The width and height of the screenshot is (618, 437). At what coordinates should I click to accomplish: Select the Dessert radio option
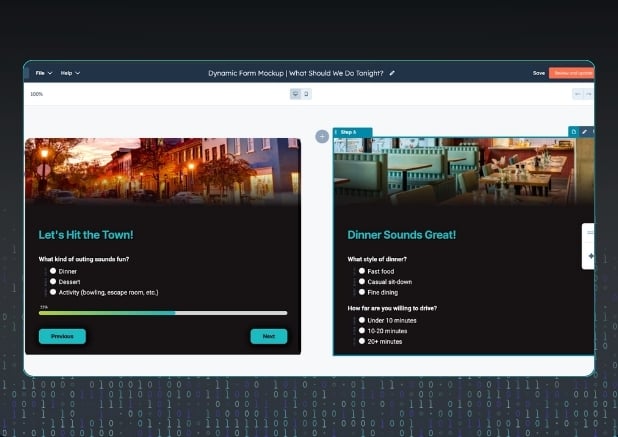[53, 282]
